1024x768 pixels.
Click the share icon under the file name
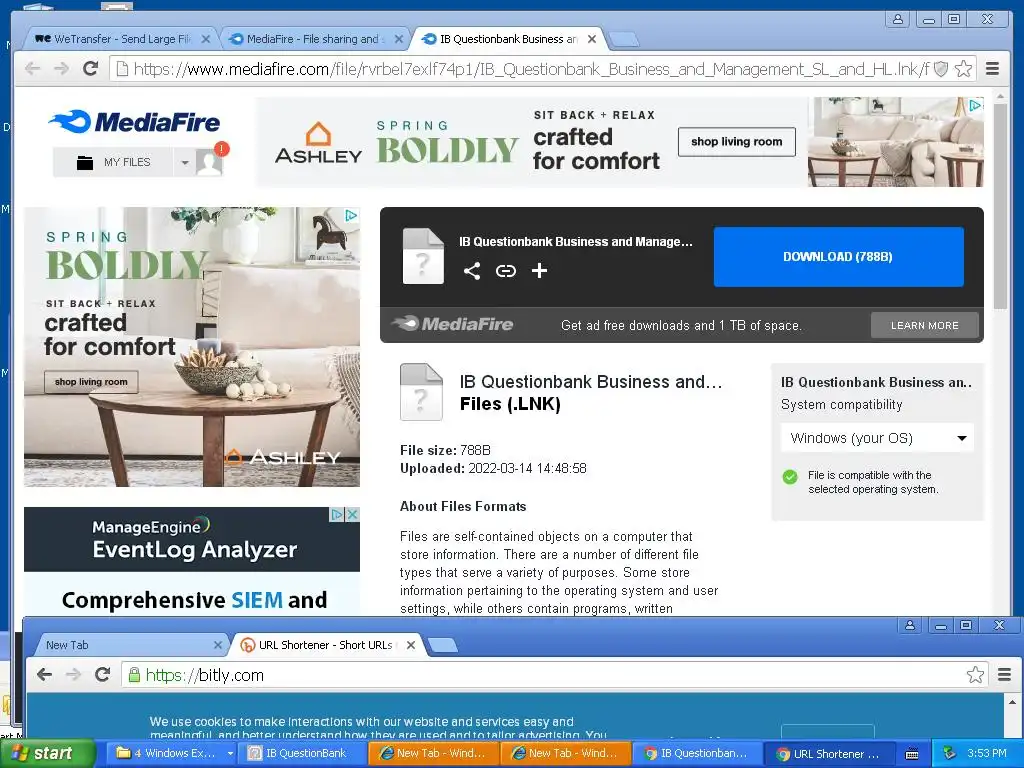[x=472, y=270]
